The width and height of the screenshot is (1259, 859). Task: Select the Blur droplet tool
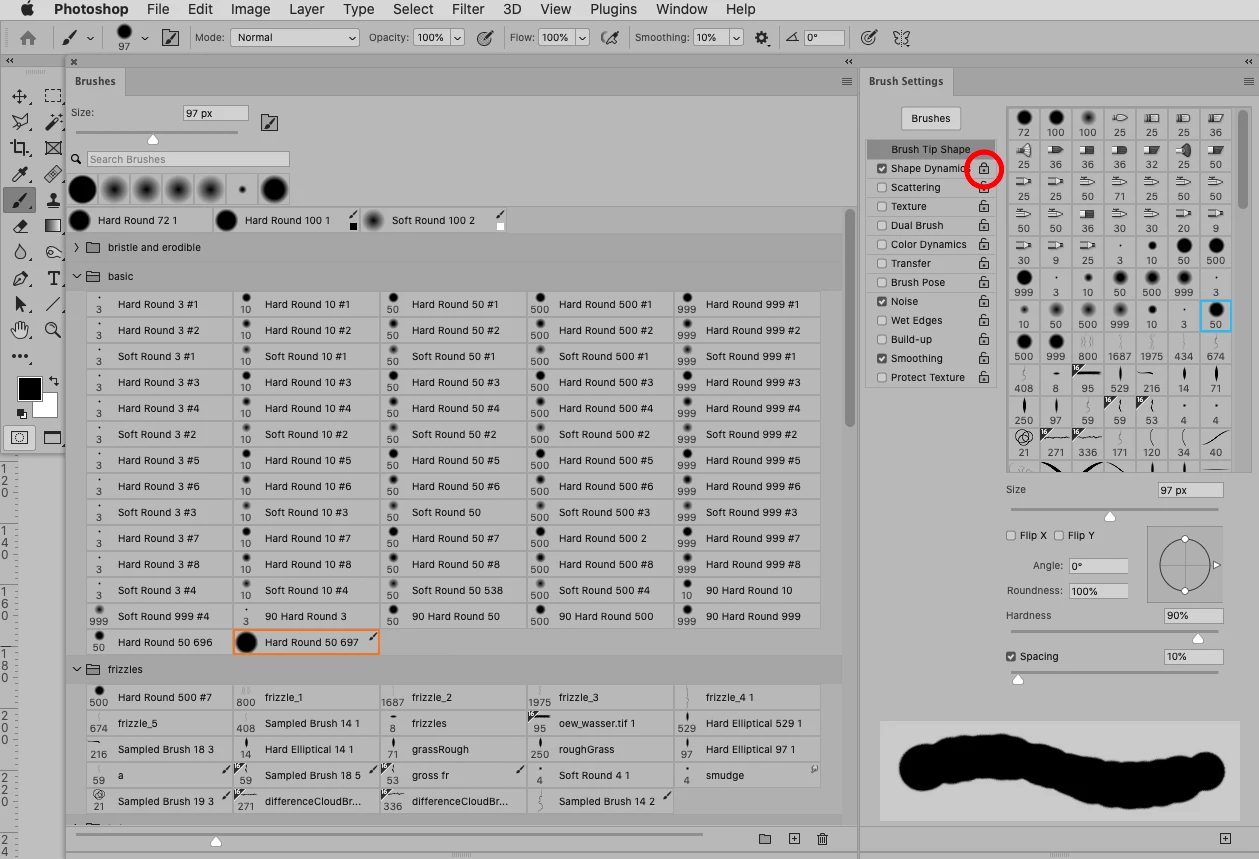[x=19, y=252]
